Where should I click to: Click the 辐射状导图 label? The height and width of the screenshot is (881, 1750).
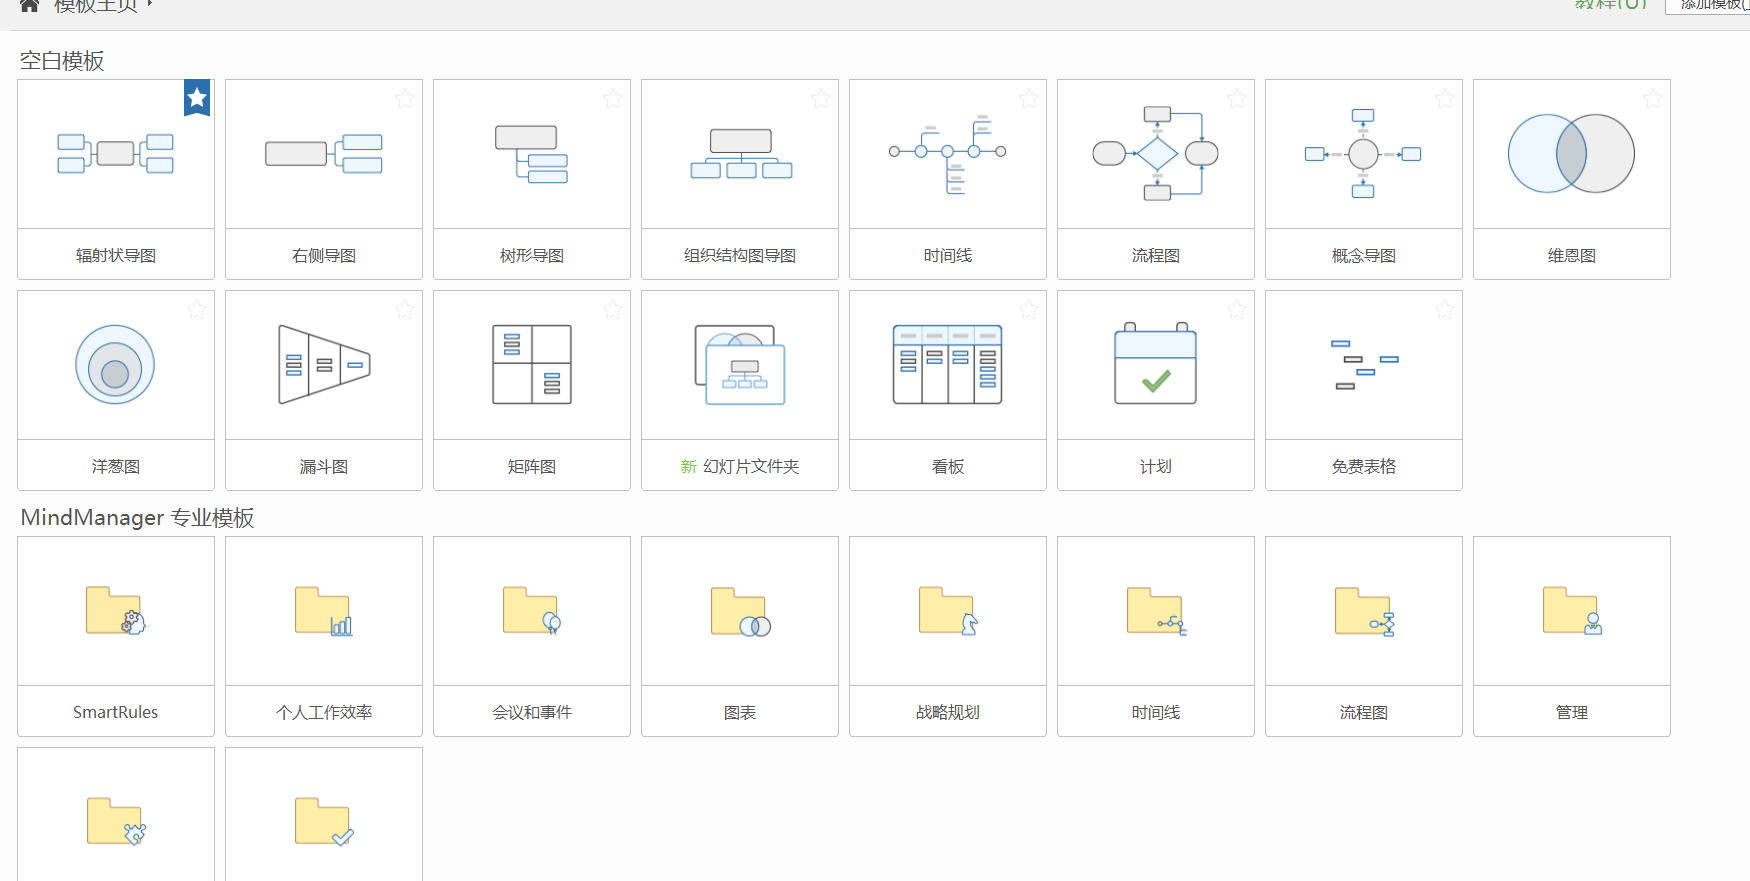pyautogui.click(x=116, y=256)
